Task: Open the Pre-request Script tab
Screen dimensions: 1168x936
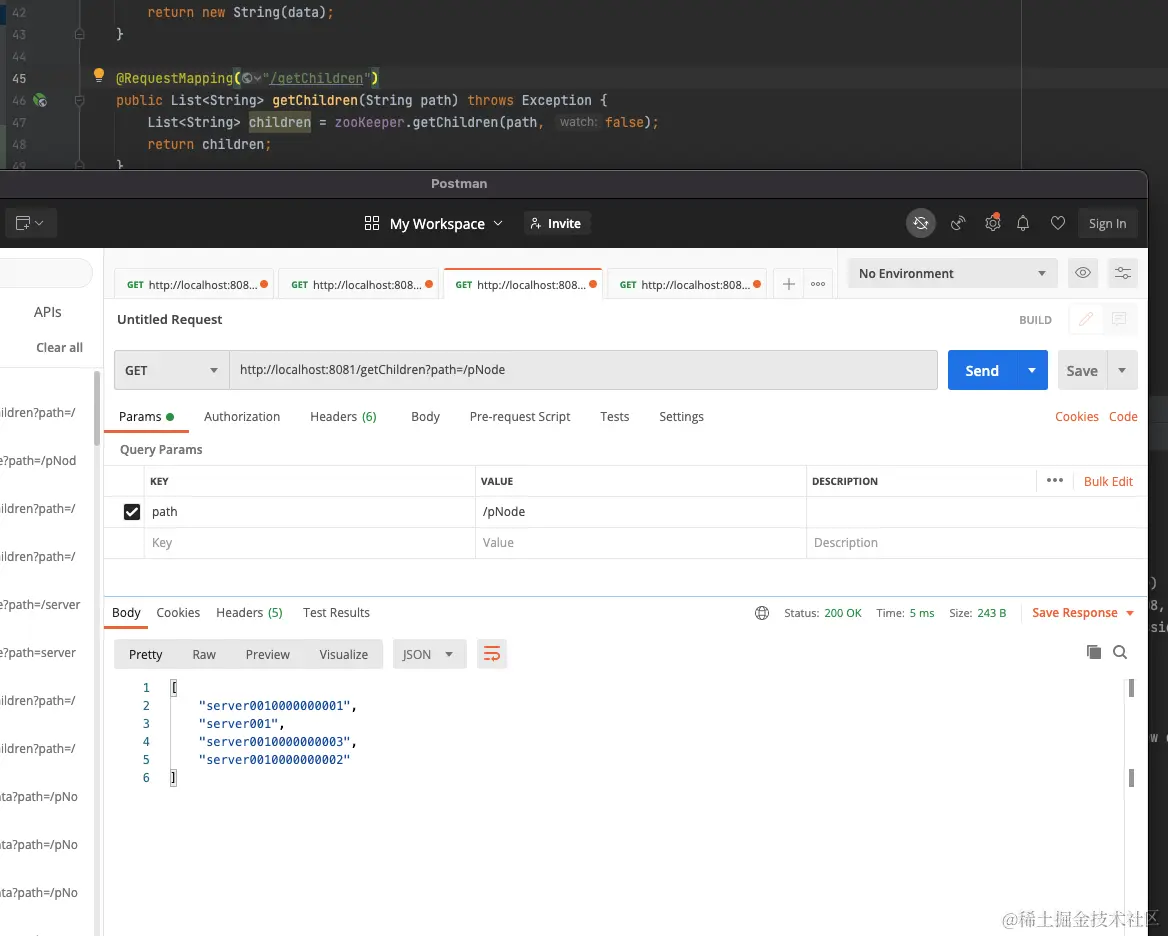Action: point(520,416)
